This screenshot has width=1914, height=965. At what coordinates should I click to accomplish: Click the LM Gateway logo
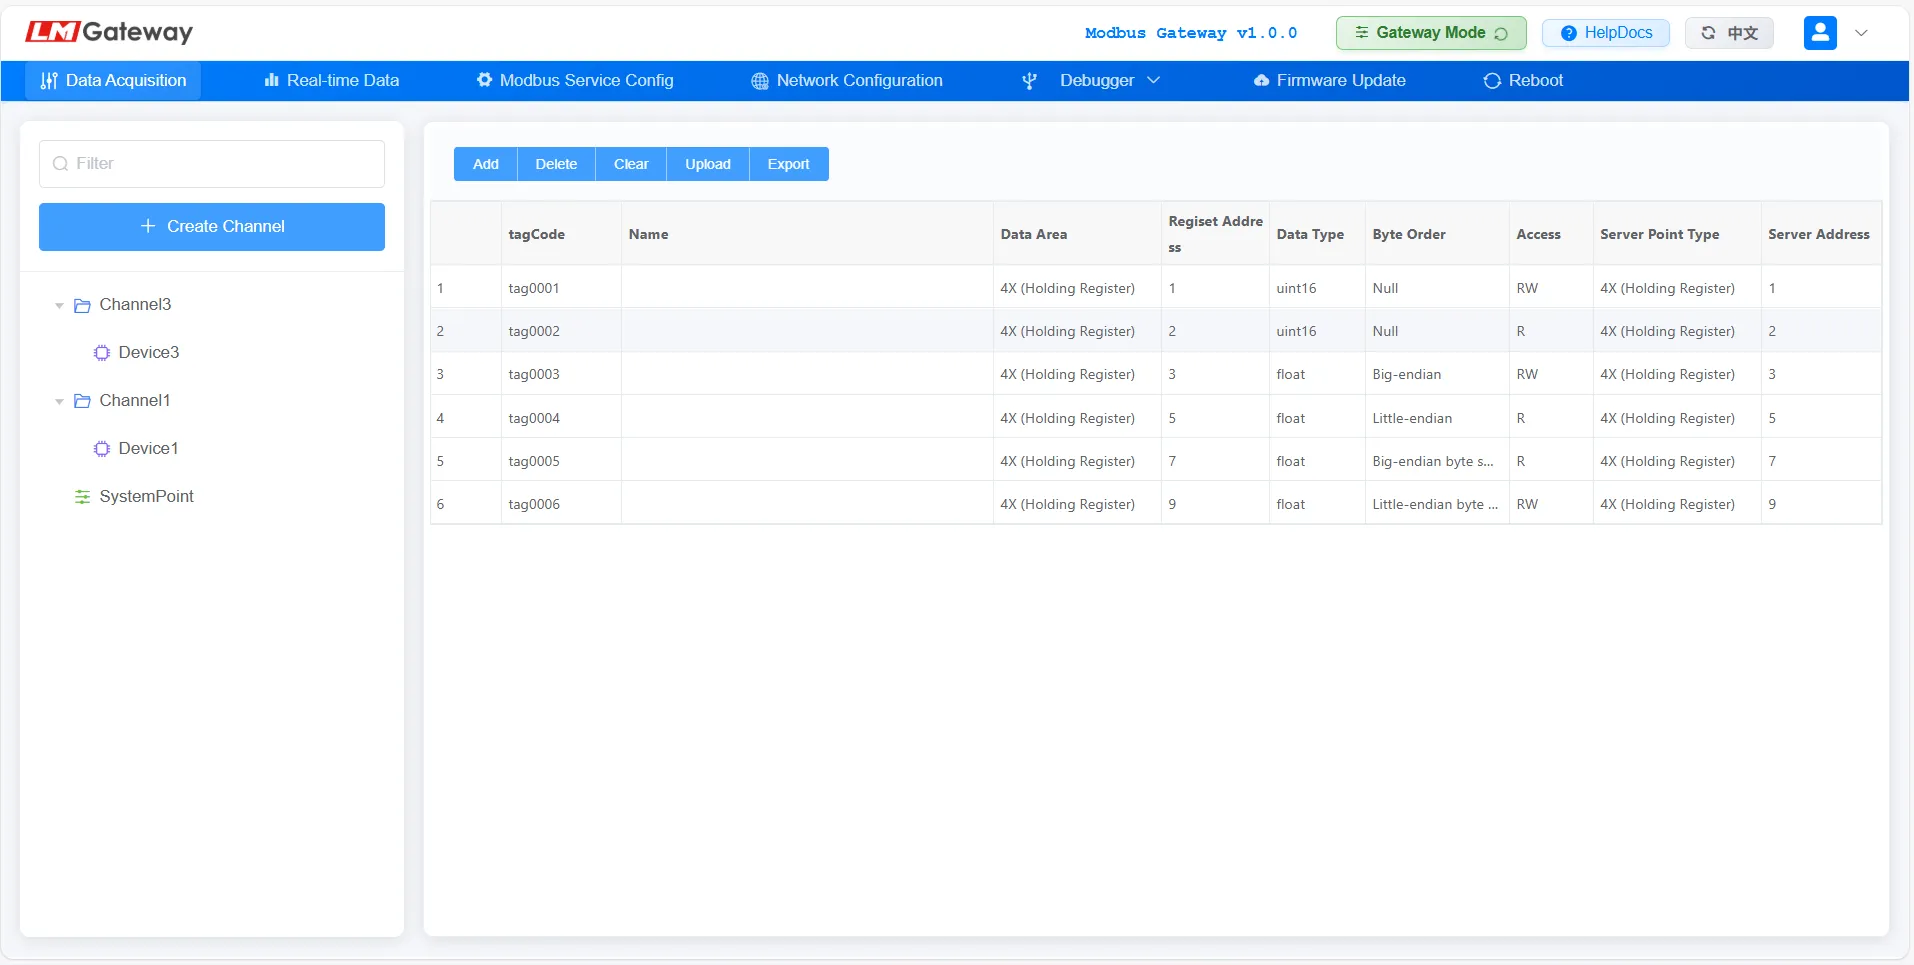[109, 32]
